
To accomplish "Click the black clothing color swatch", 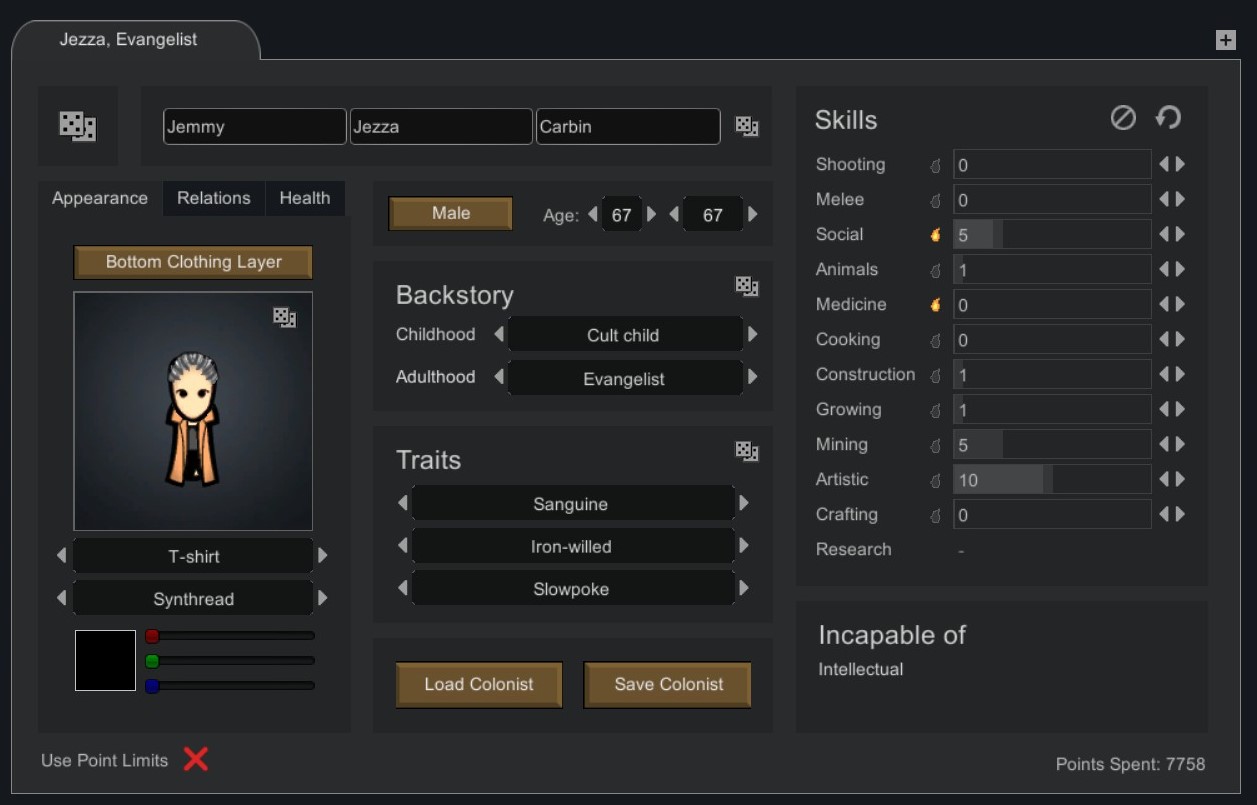I will click(105, 660).
